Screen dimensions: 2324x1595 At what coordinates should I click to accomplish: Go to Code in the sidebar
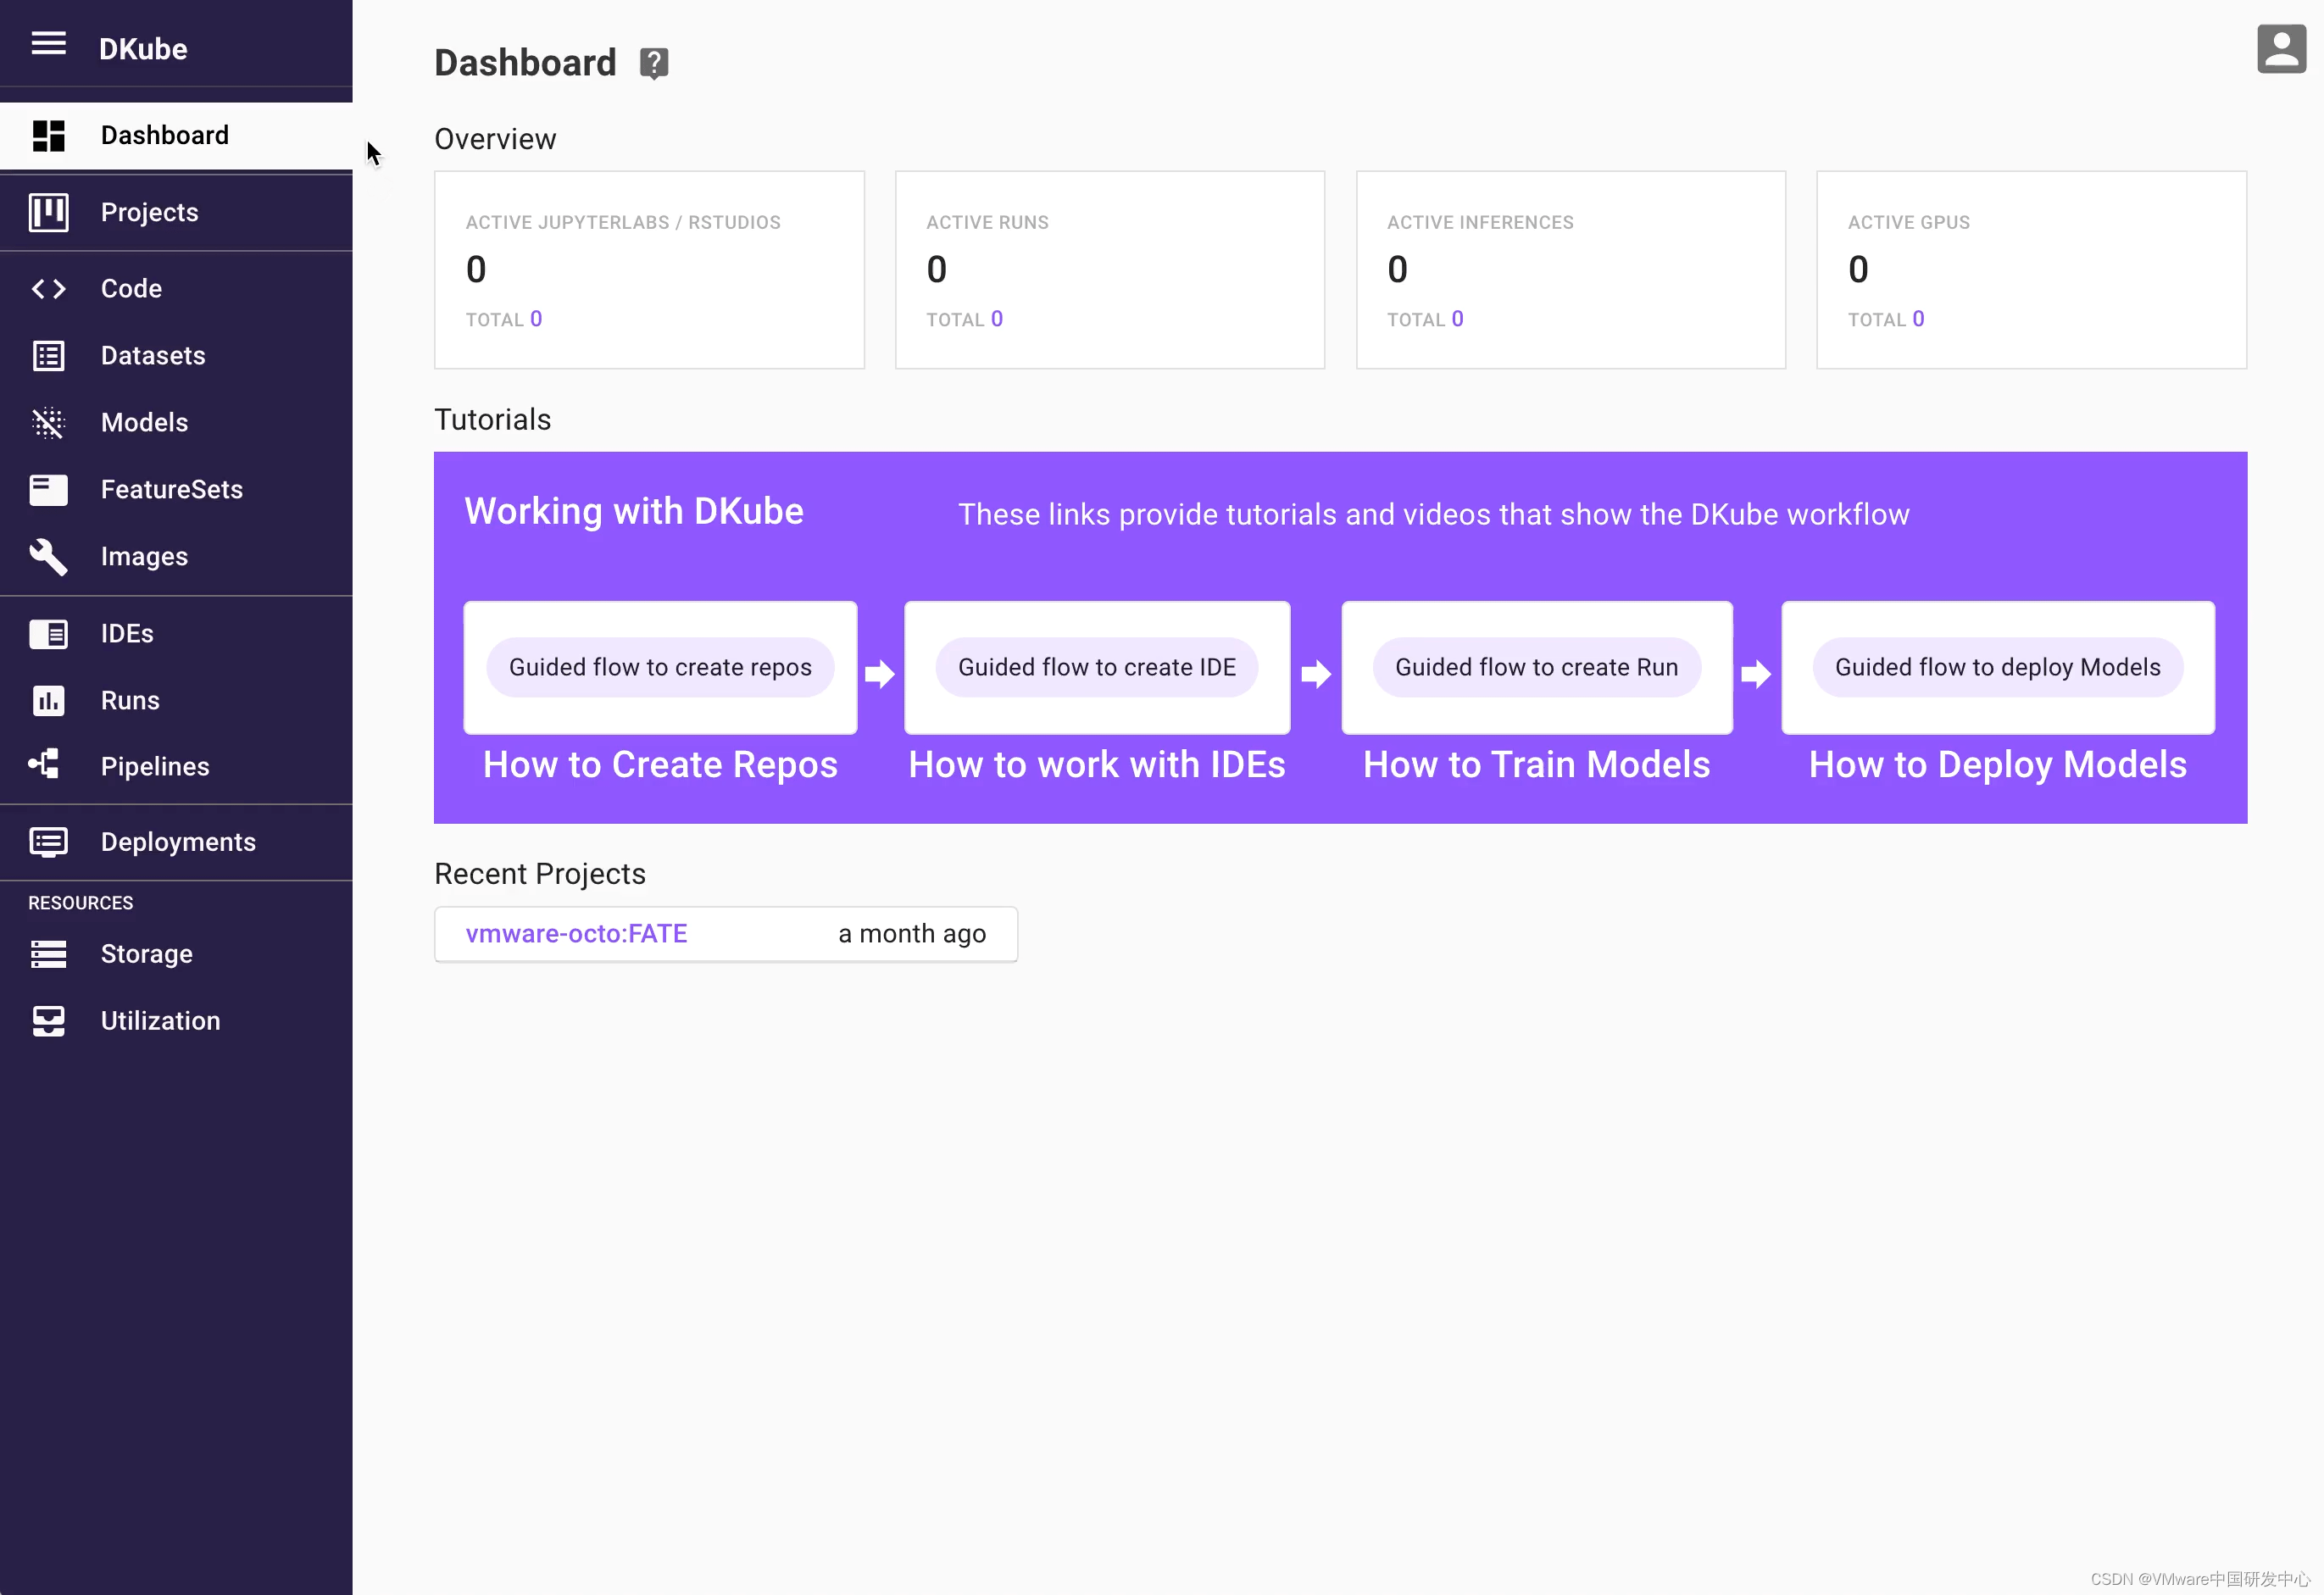[x=176, y=289]
